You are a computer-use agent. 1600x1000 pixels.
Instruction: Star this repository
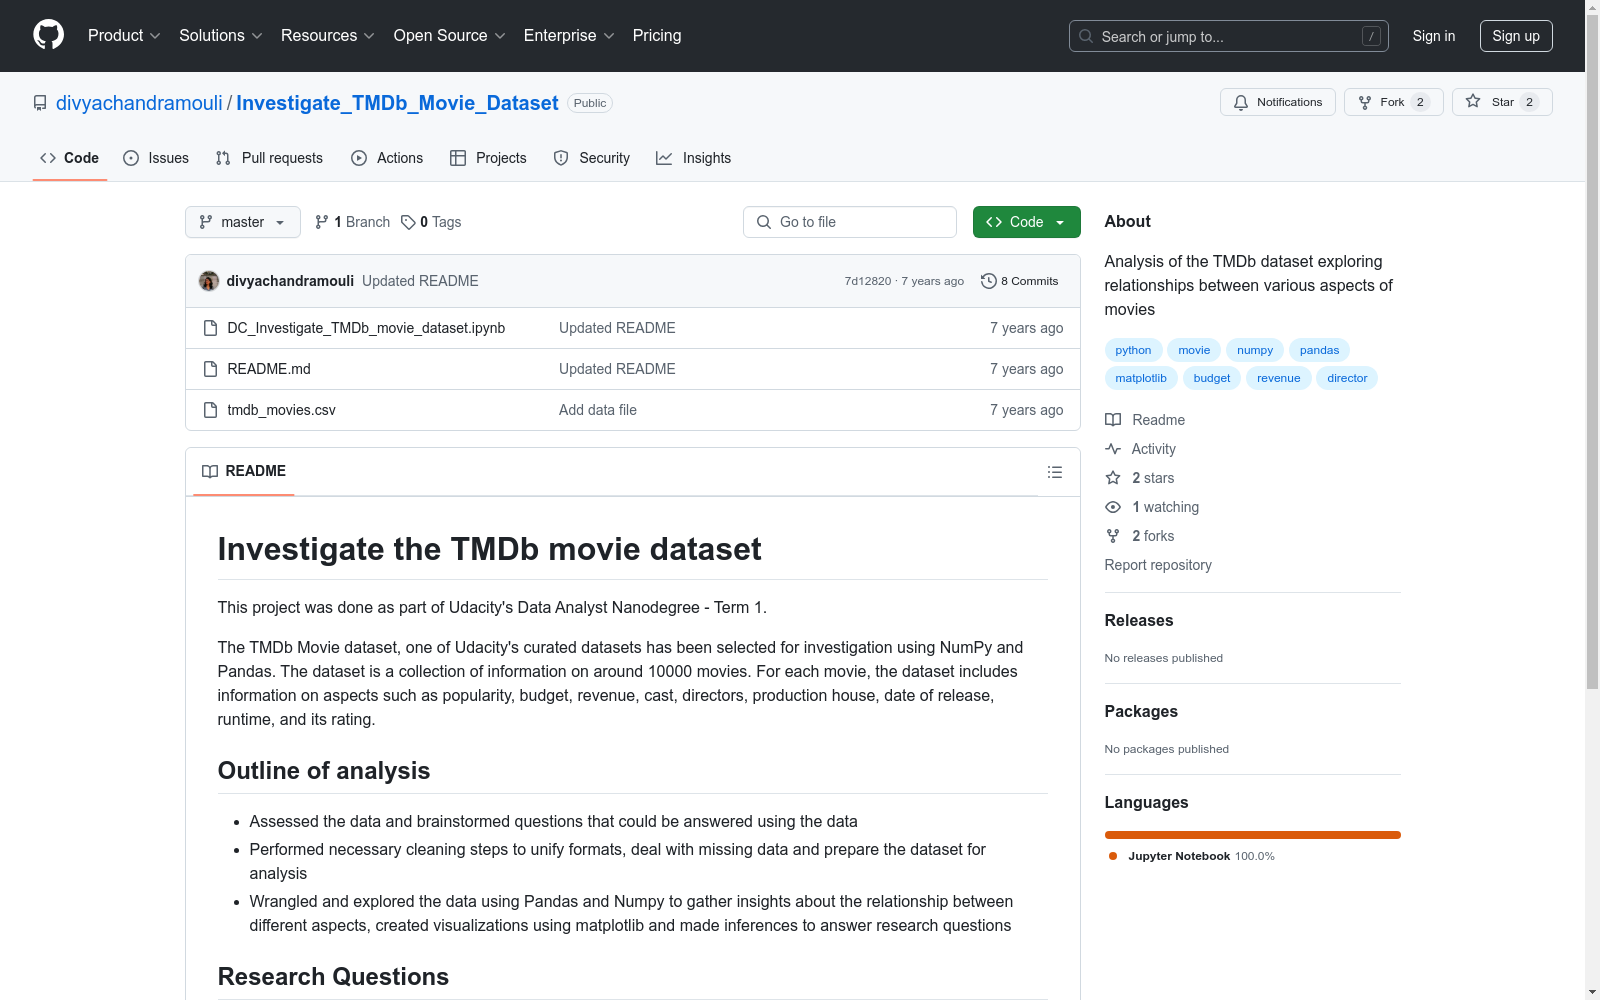[1501, 102]
